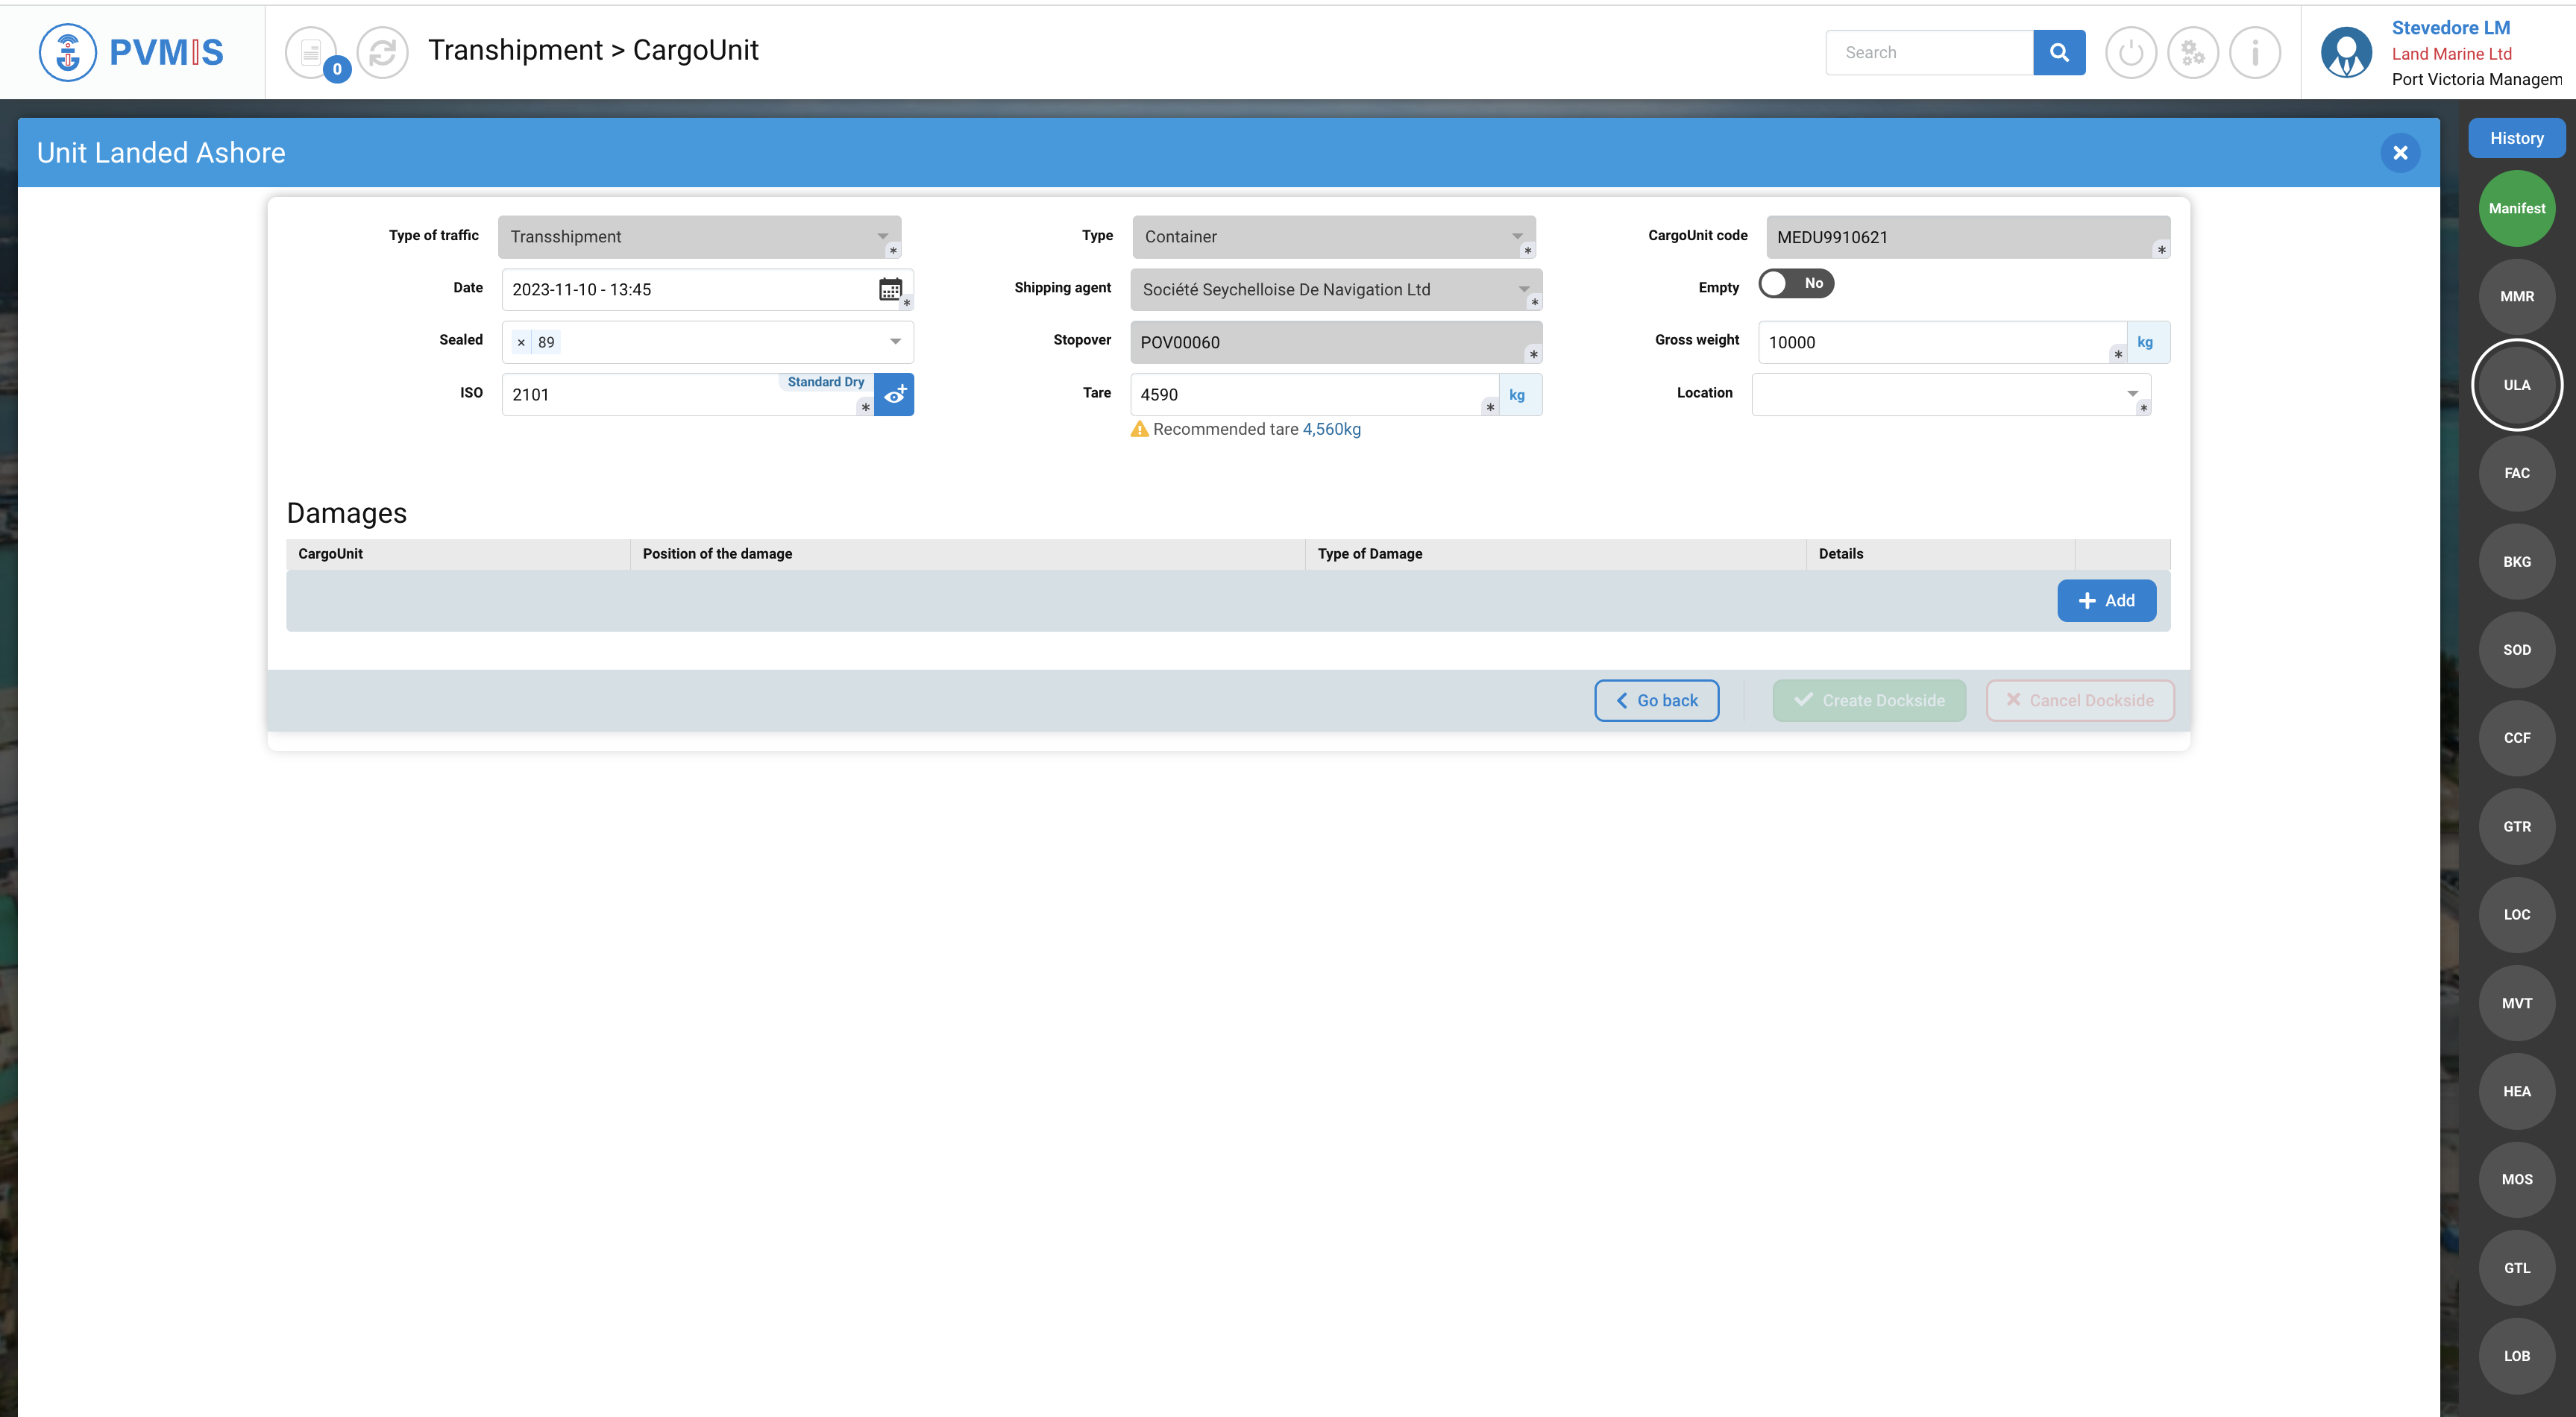The image size is (2576, 1417).
Task: Click the Gross weight input field
Action: point(1934,342)
